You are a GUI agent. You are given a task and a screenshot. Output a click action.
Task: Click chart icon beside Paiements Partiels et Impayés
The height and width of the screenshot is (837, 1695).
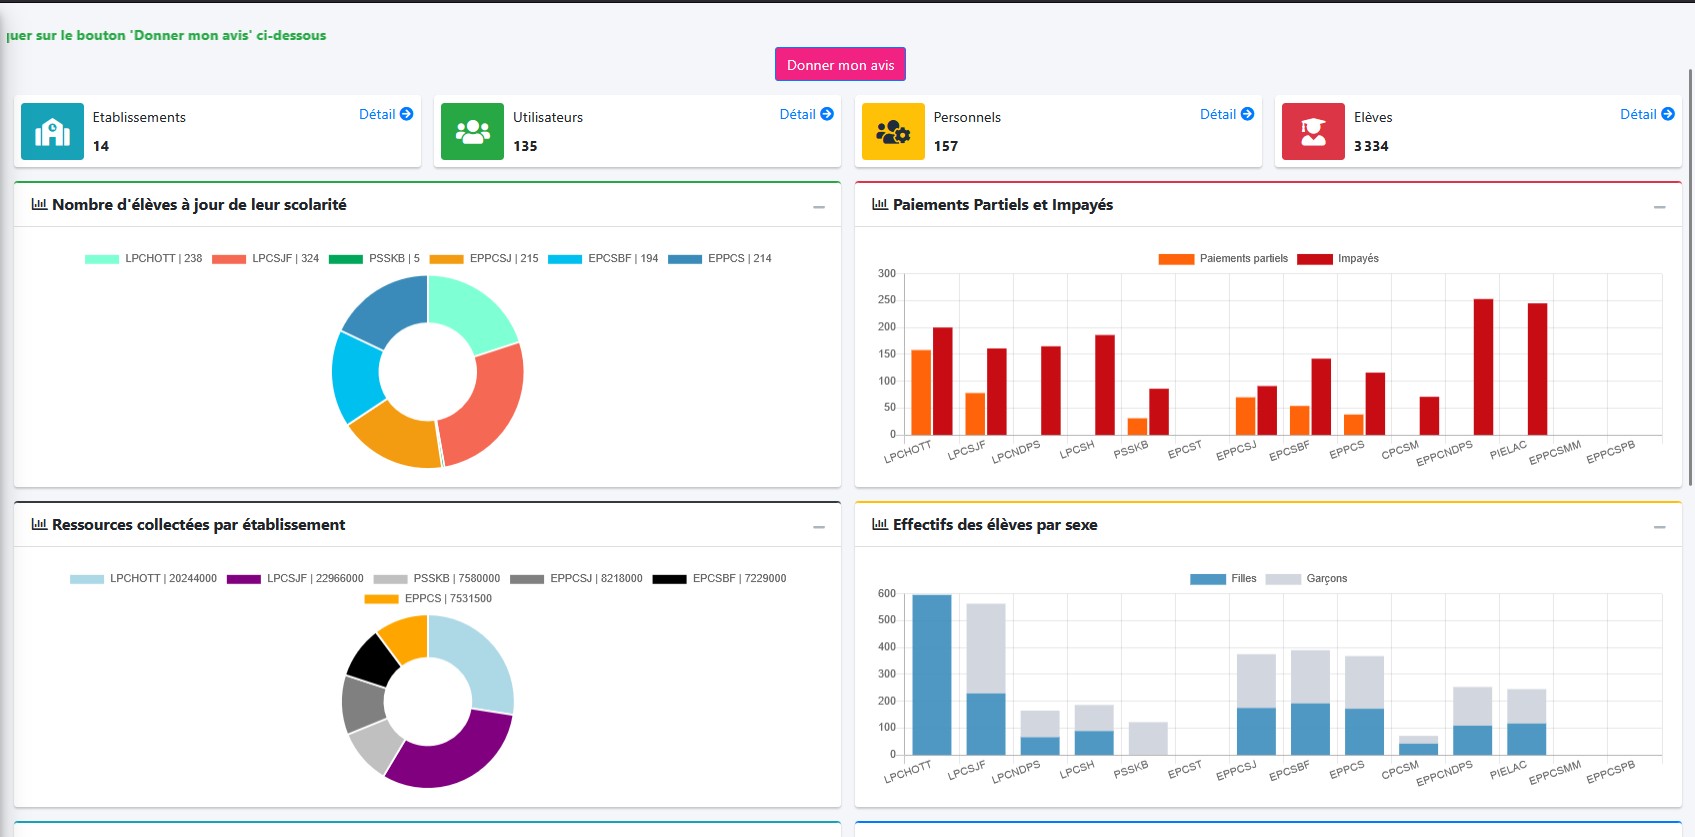pyautogui.click(x=880, y=205)
